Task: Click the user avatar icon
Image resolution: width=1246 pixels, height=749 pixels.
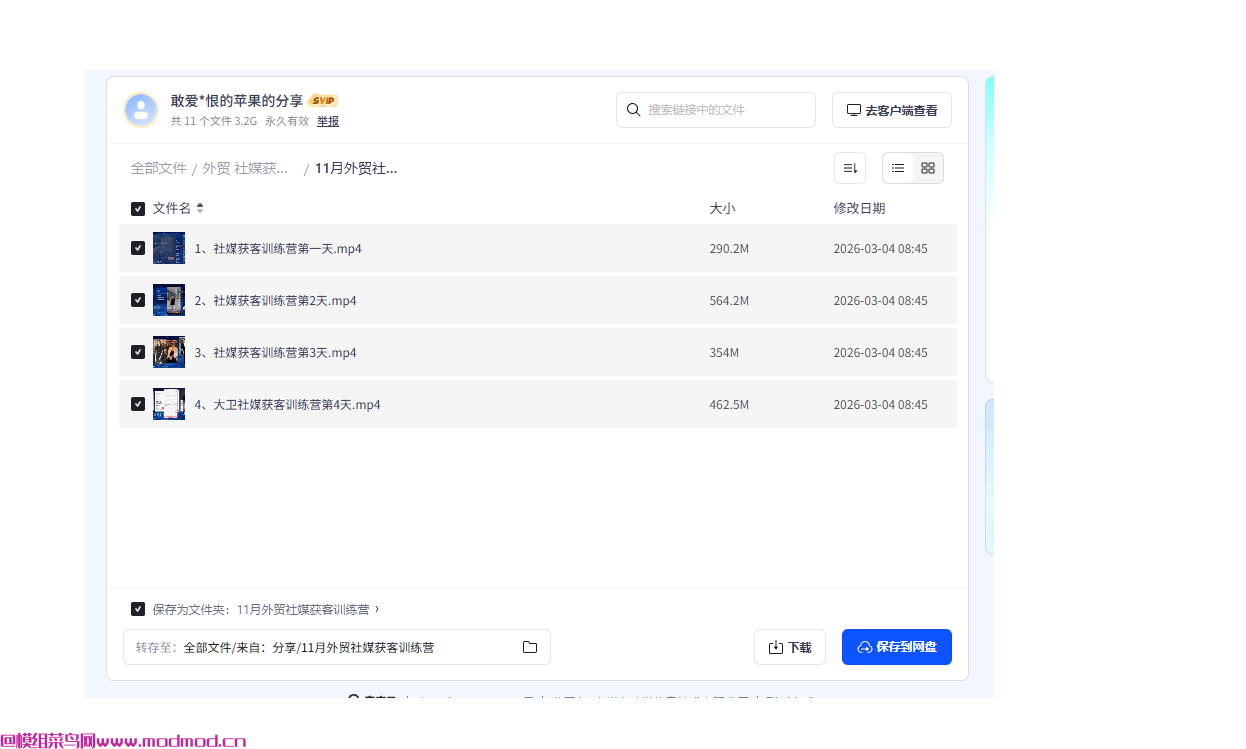Action: tap(141, 110)
